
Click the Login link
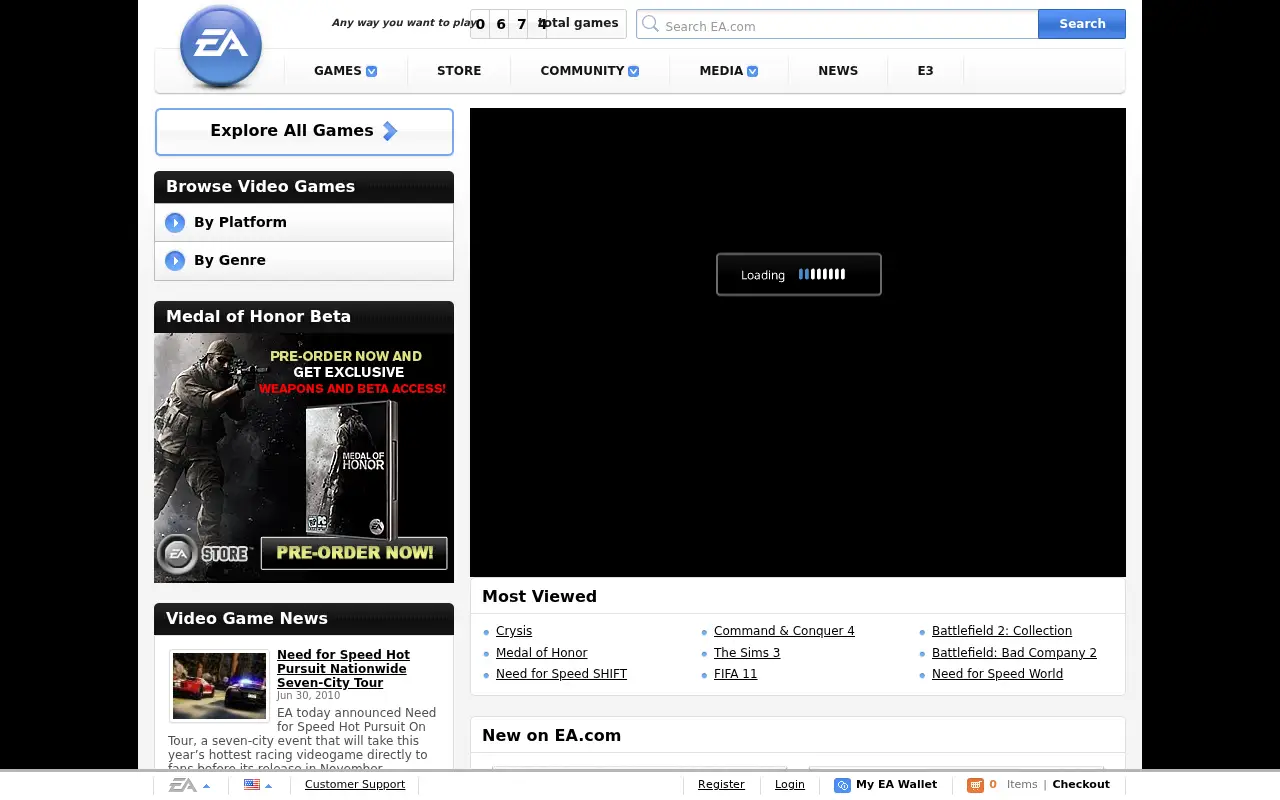tap(790, 785)
